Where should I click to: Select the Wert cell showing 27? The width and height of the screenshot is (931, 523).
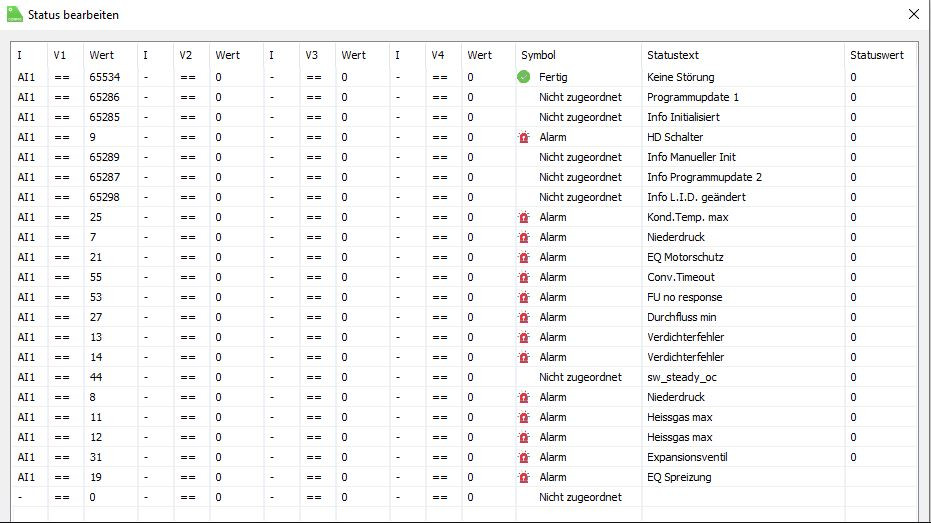click(96, 318)
